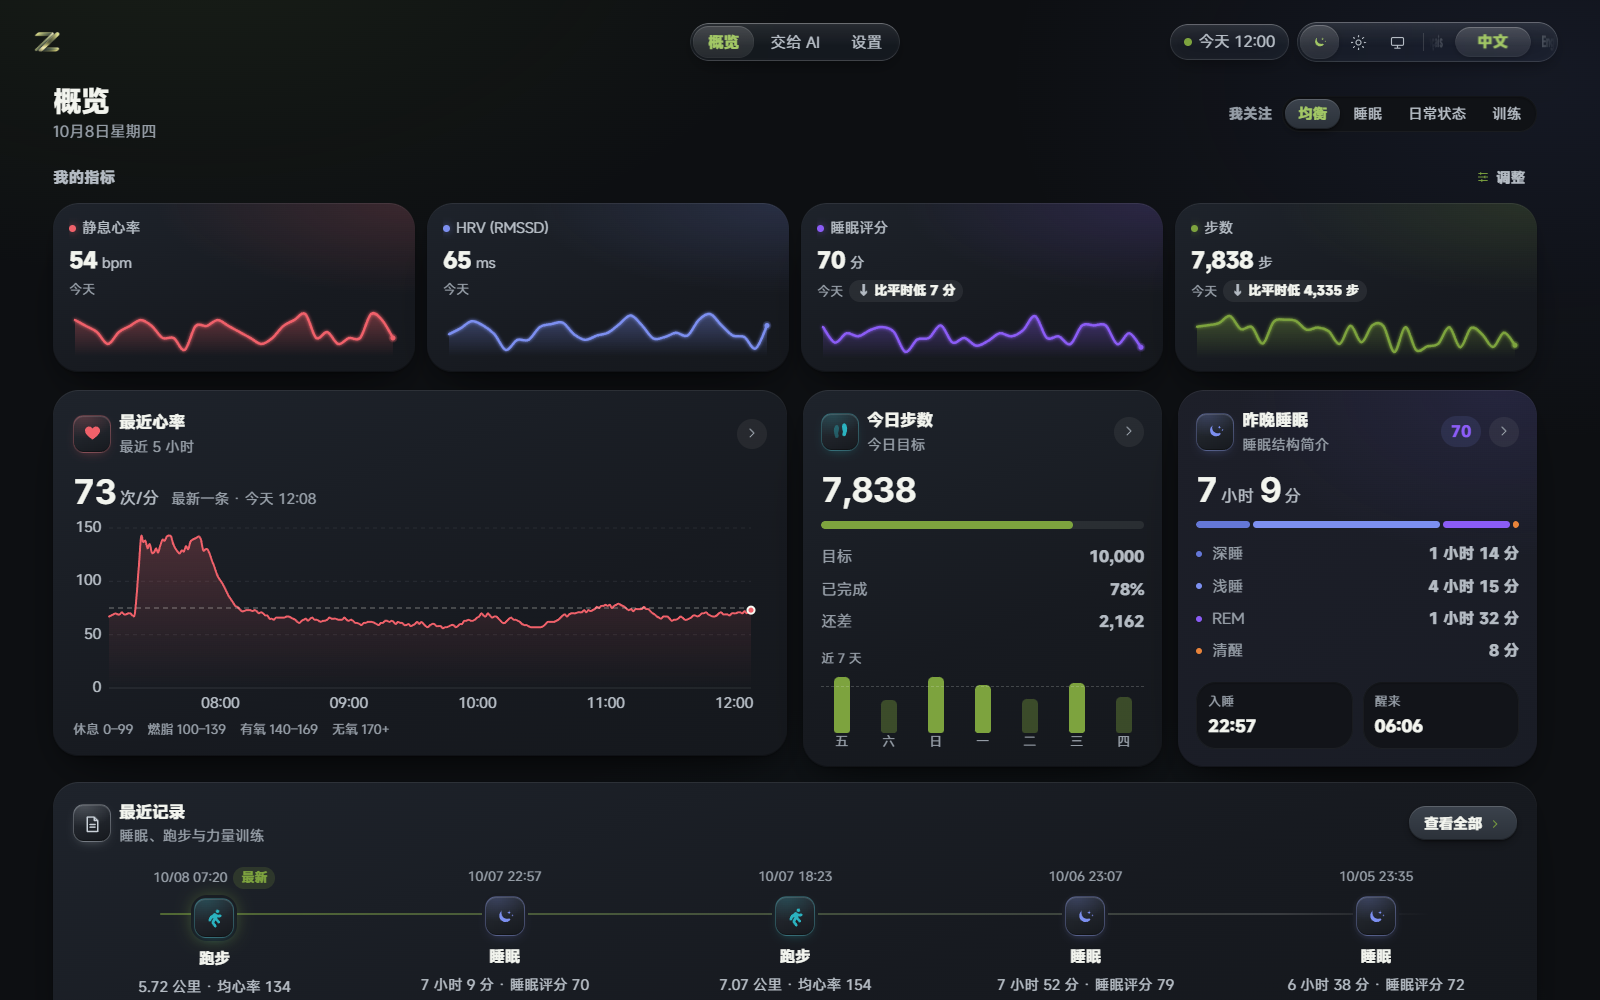Click the 10/05 23:35 睡眠 timeline icon
The width and height of the screenshot is (1600, 1000).
tap(1376, 916)
